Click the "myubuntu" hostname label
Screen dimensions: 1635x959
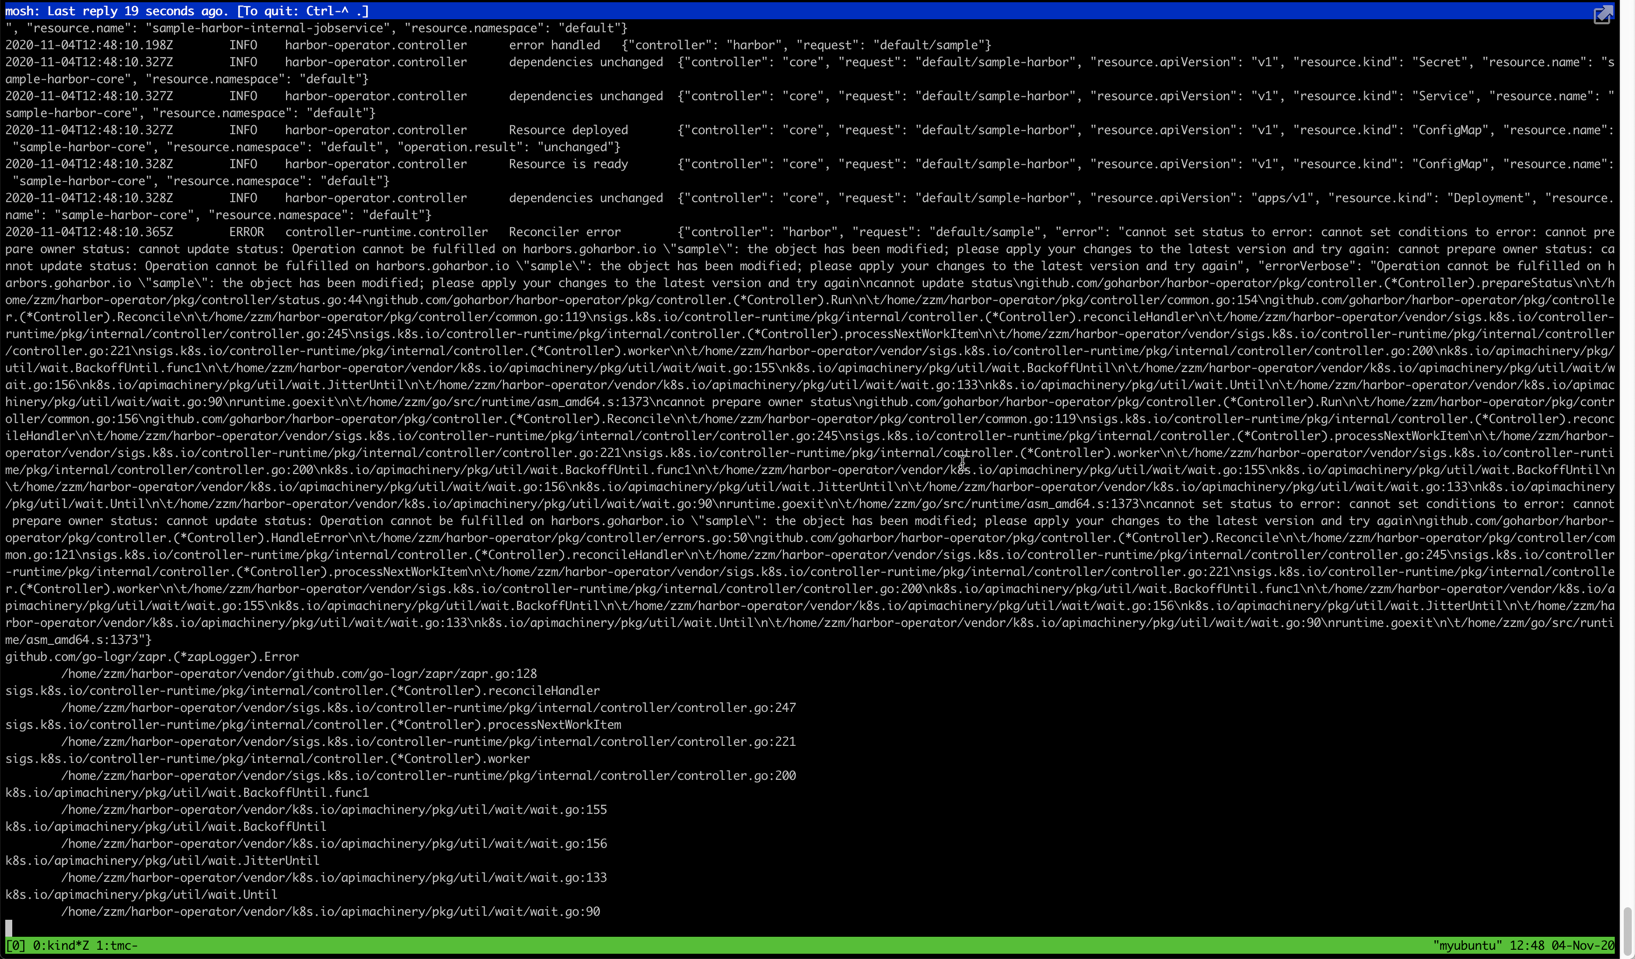[x=1466, y=945]
